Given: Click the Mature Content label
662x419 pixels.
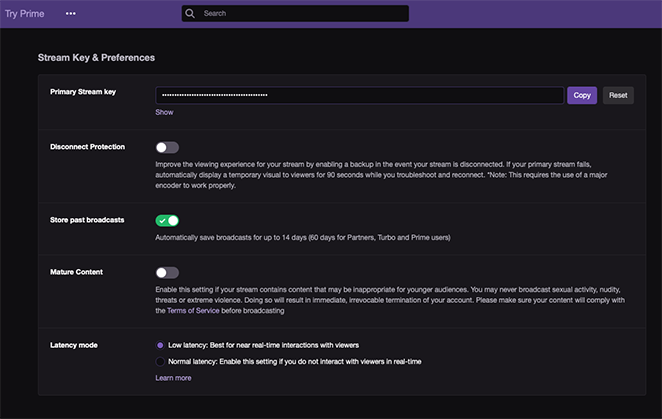Looking at the screenshot, I should (x=76, y=271).
